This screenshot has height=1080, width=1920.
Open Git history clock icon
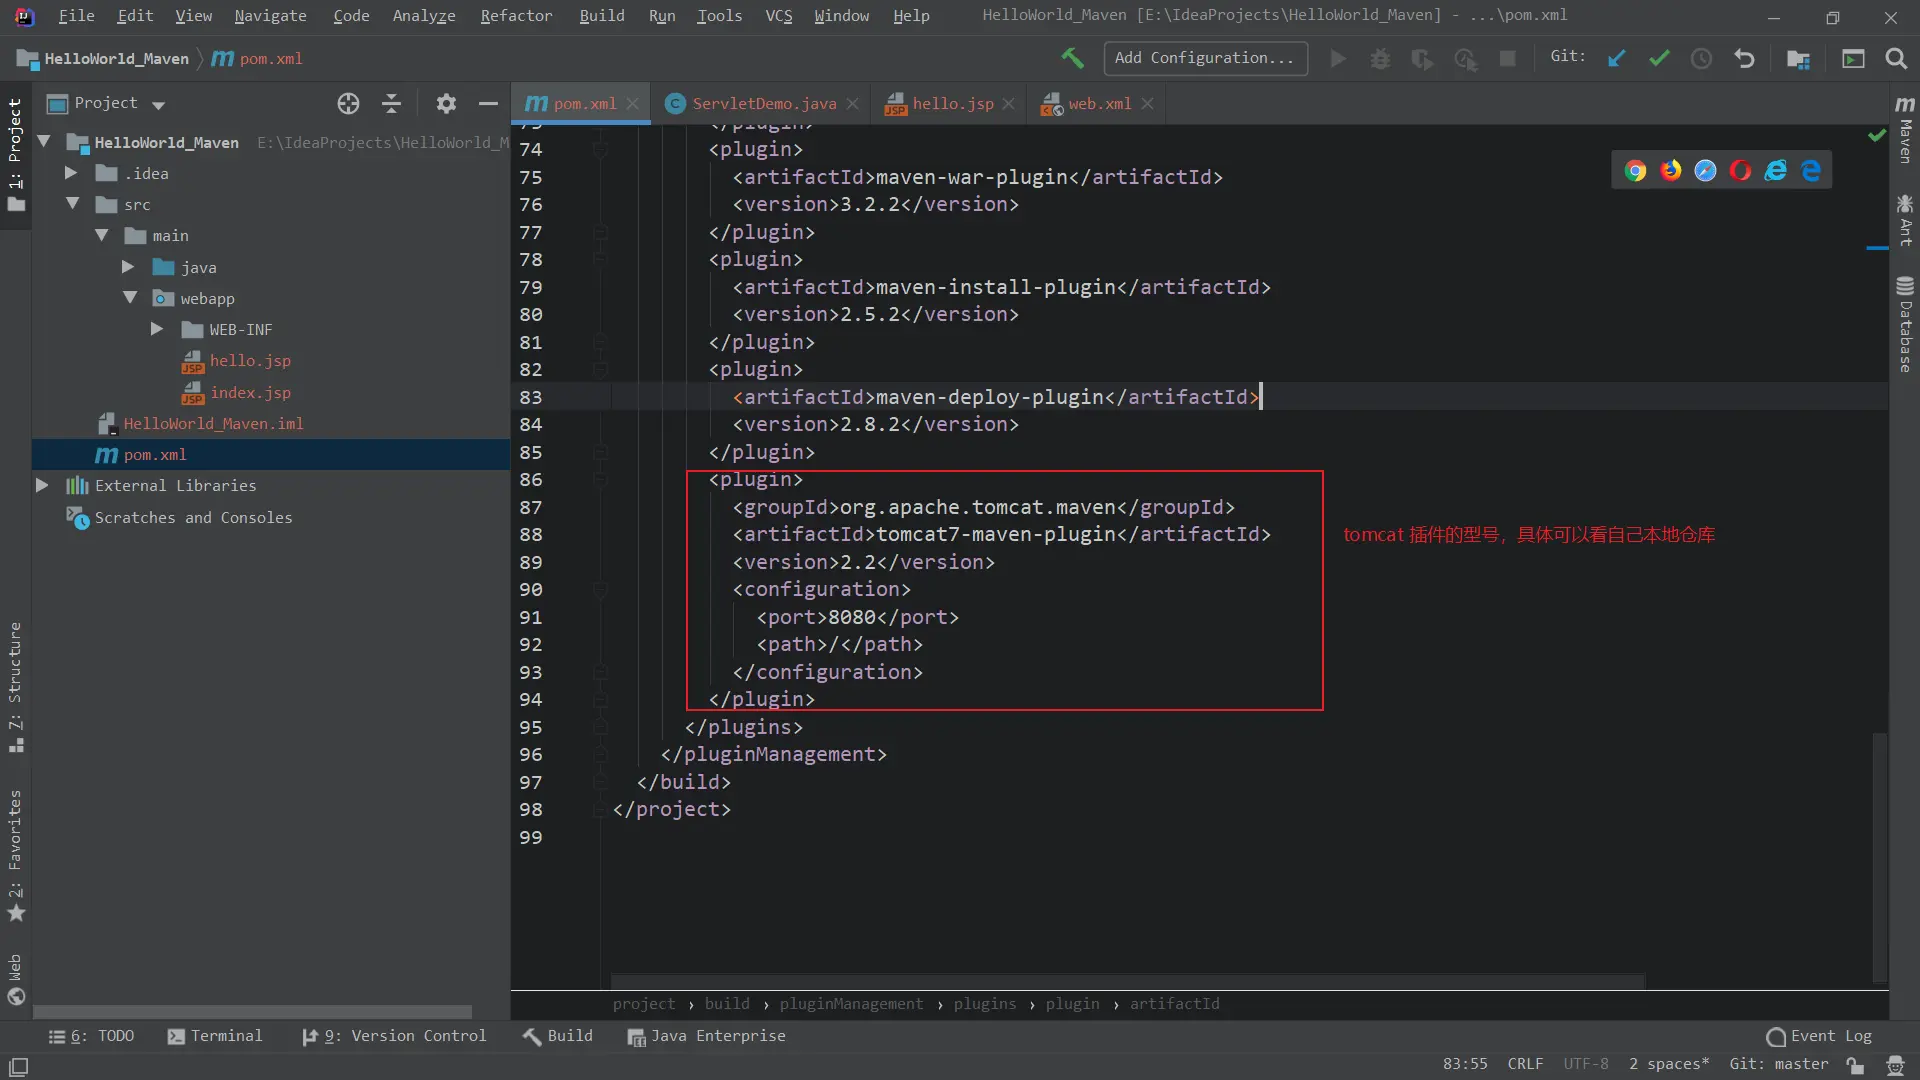[x=1701, y=59]
